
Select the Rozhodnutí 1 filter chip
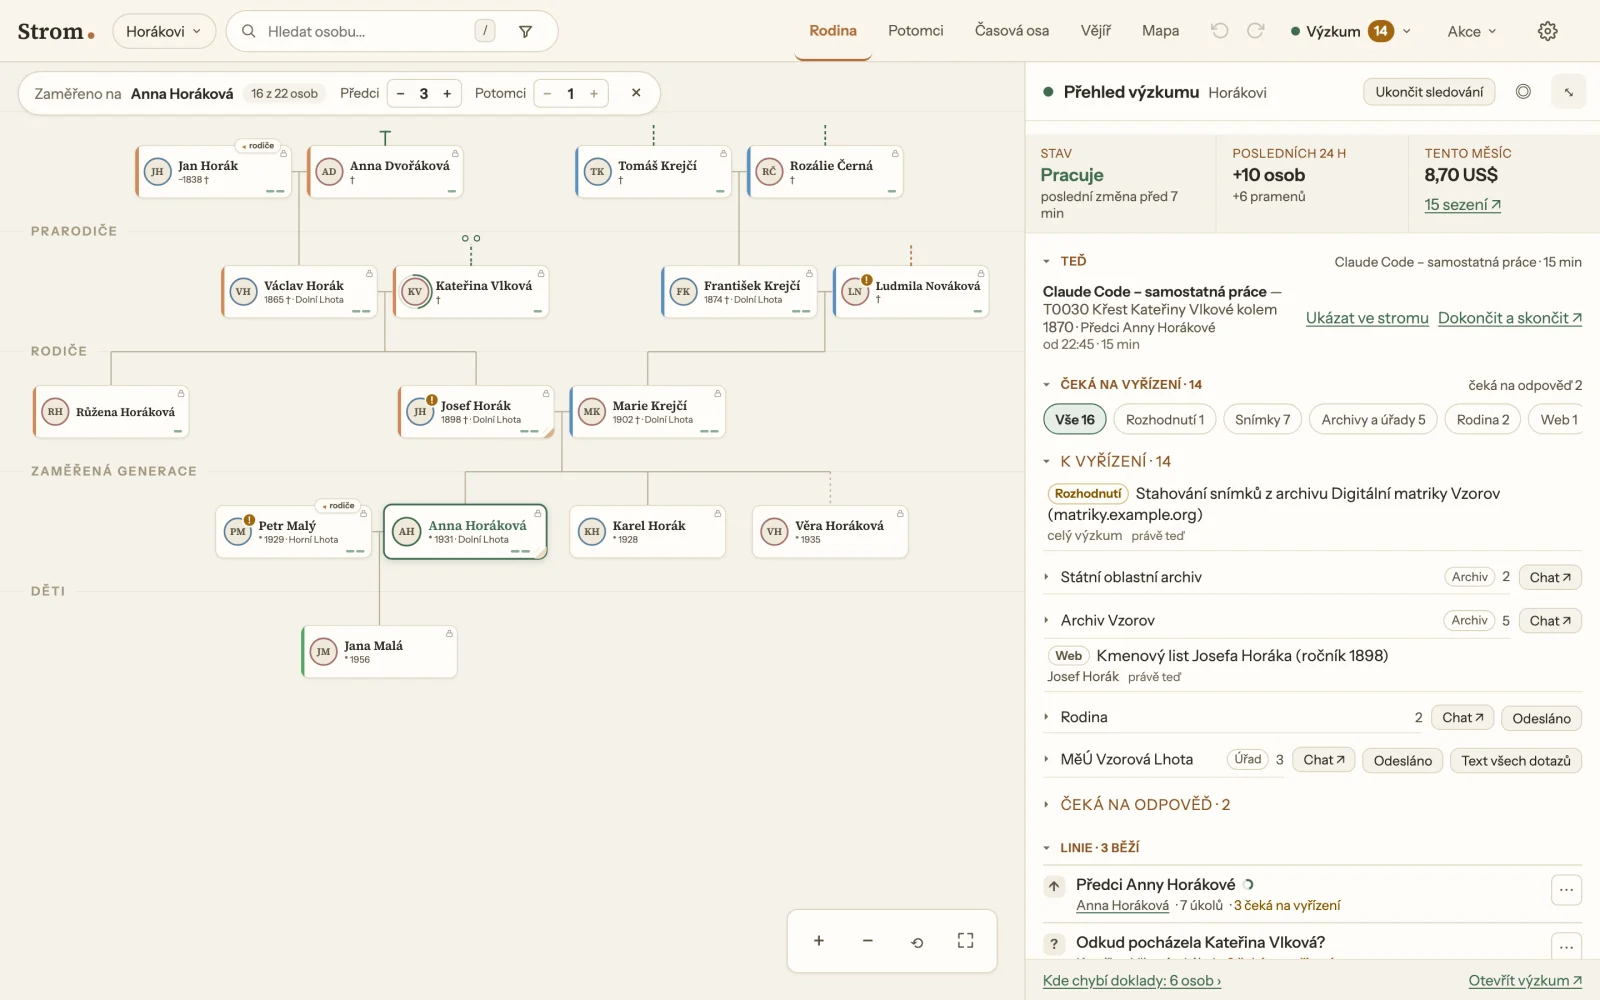click(x=1165, y=419)
